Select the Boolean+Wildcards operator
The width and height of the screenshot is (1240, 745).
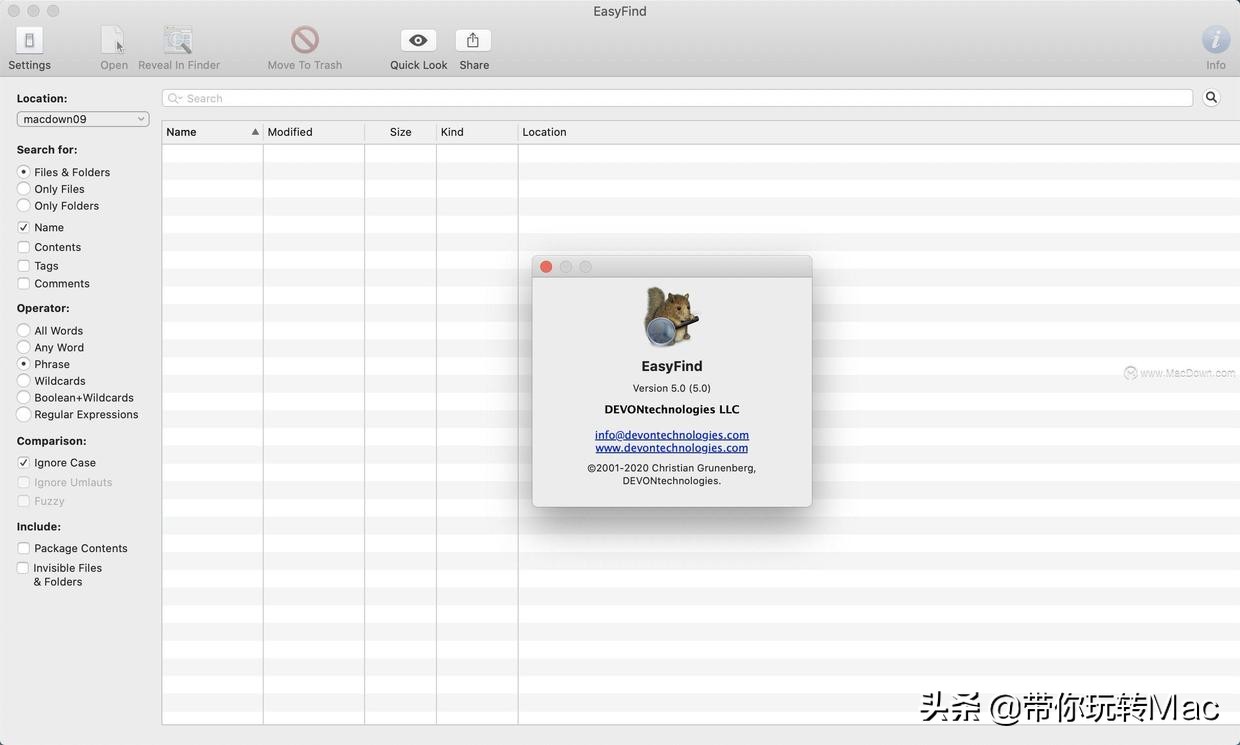[x=24, y=398]
